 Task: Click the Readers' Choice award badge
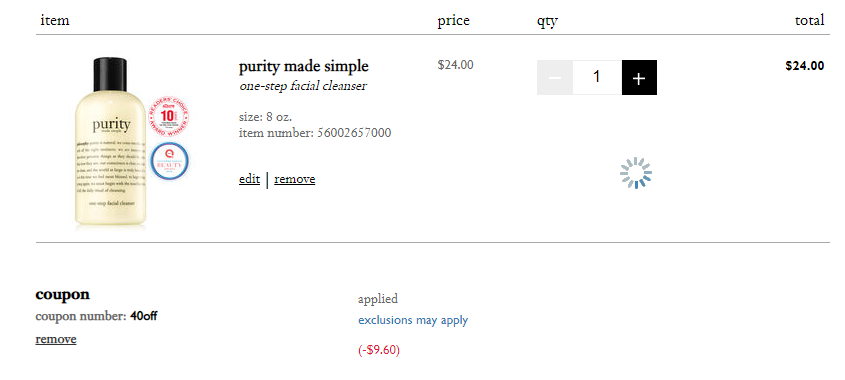[168, 116]
